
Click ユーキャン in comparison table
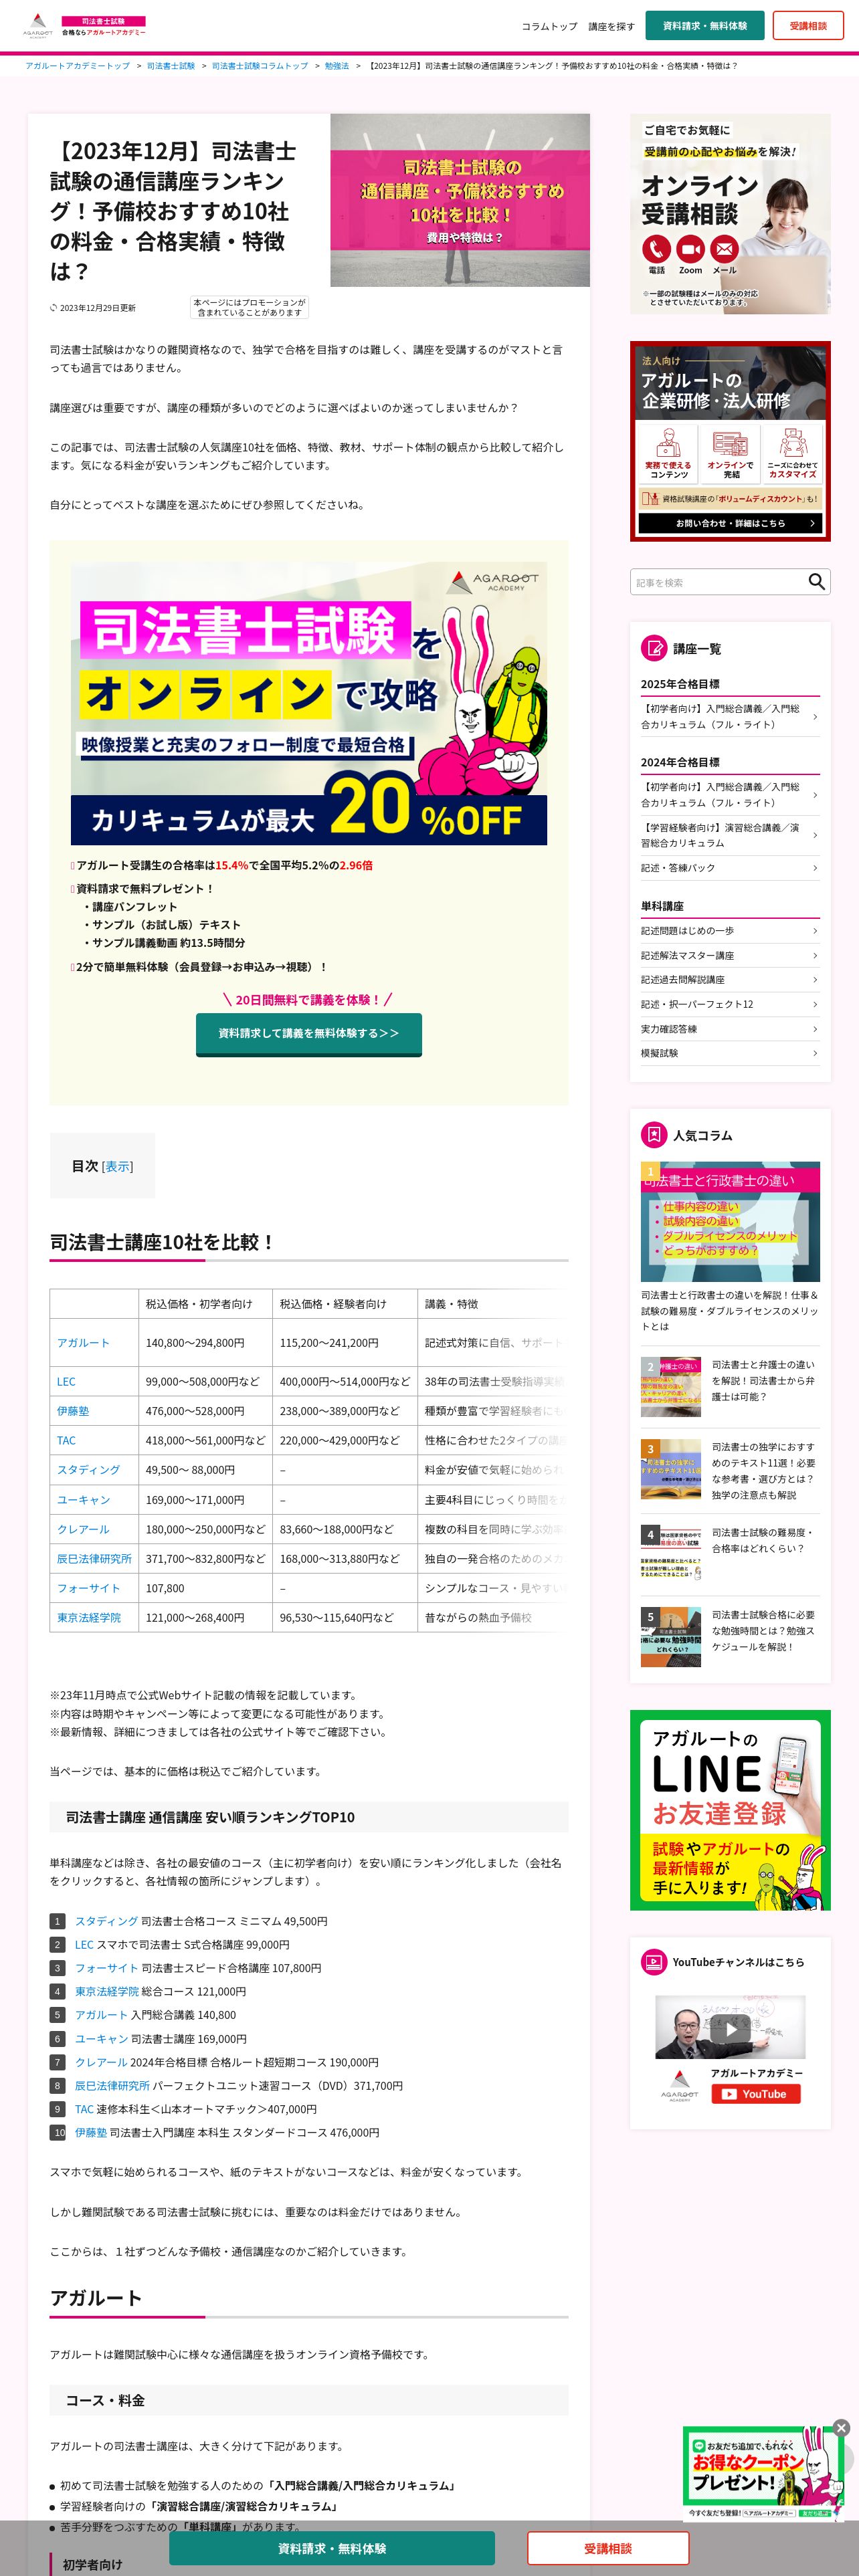83,1500
